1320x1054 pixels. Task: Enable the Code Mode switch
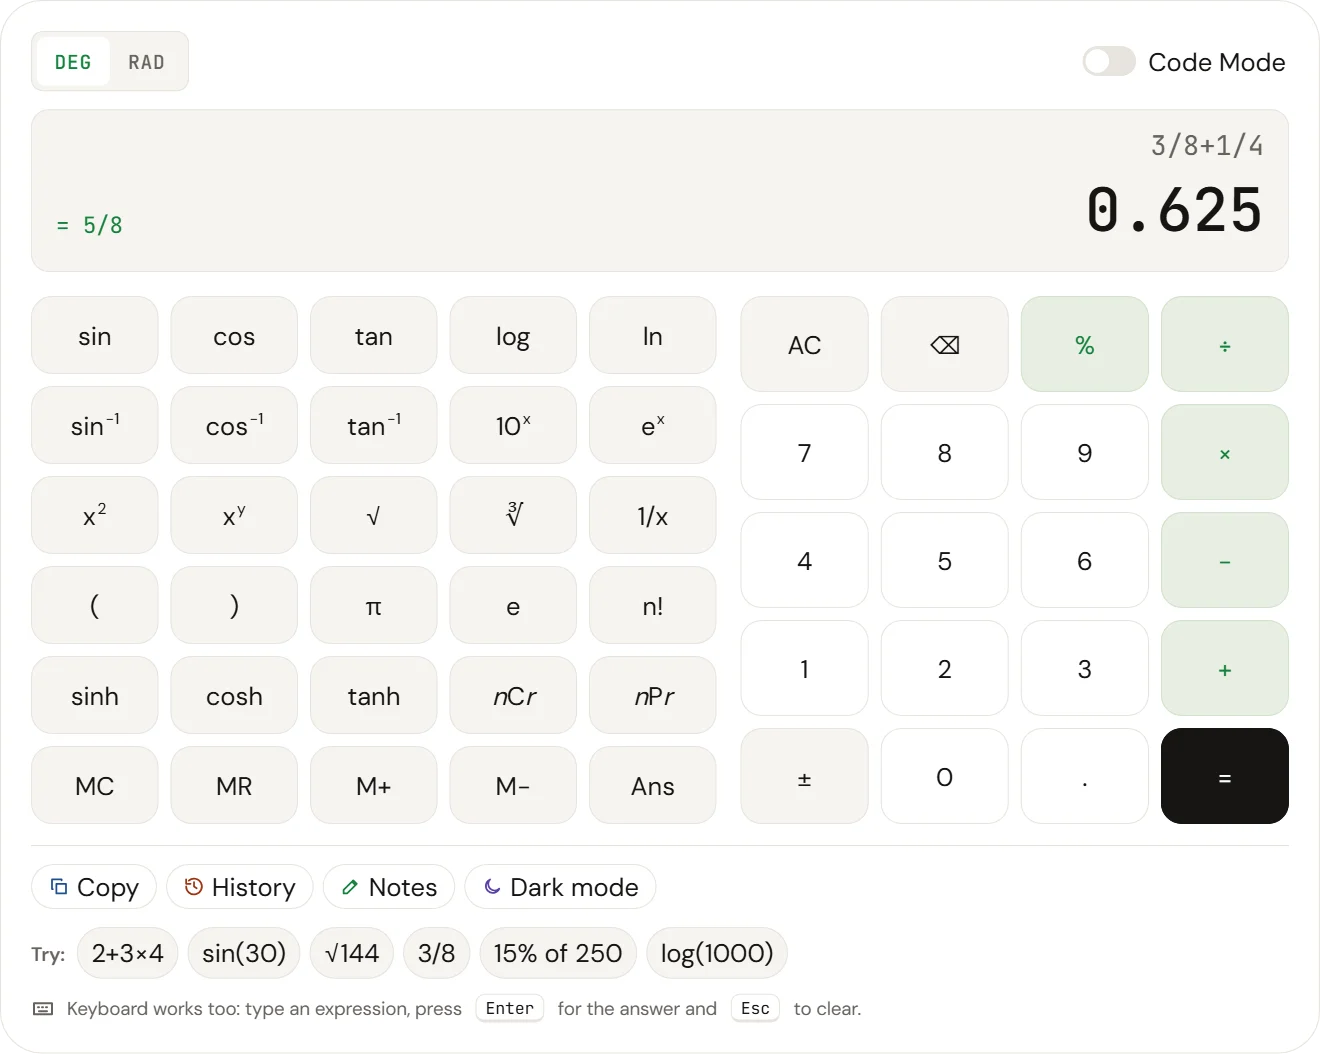[x=1109, y=62]
